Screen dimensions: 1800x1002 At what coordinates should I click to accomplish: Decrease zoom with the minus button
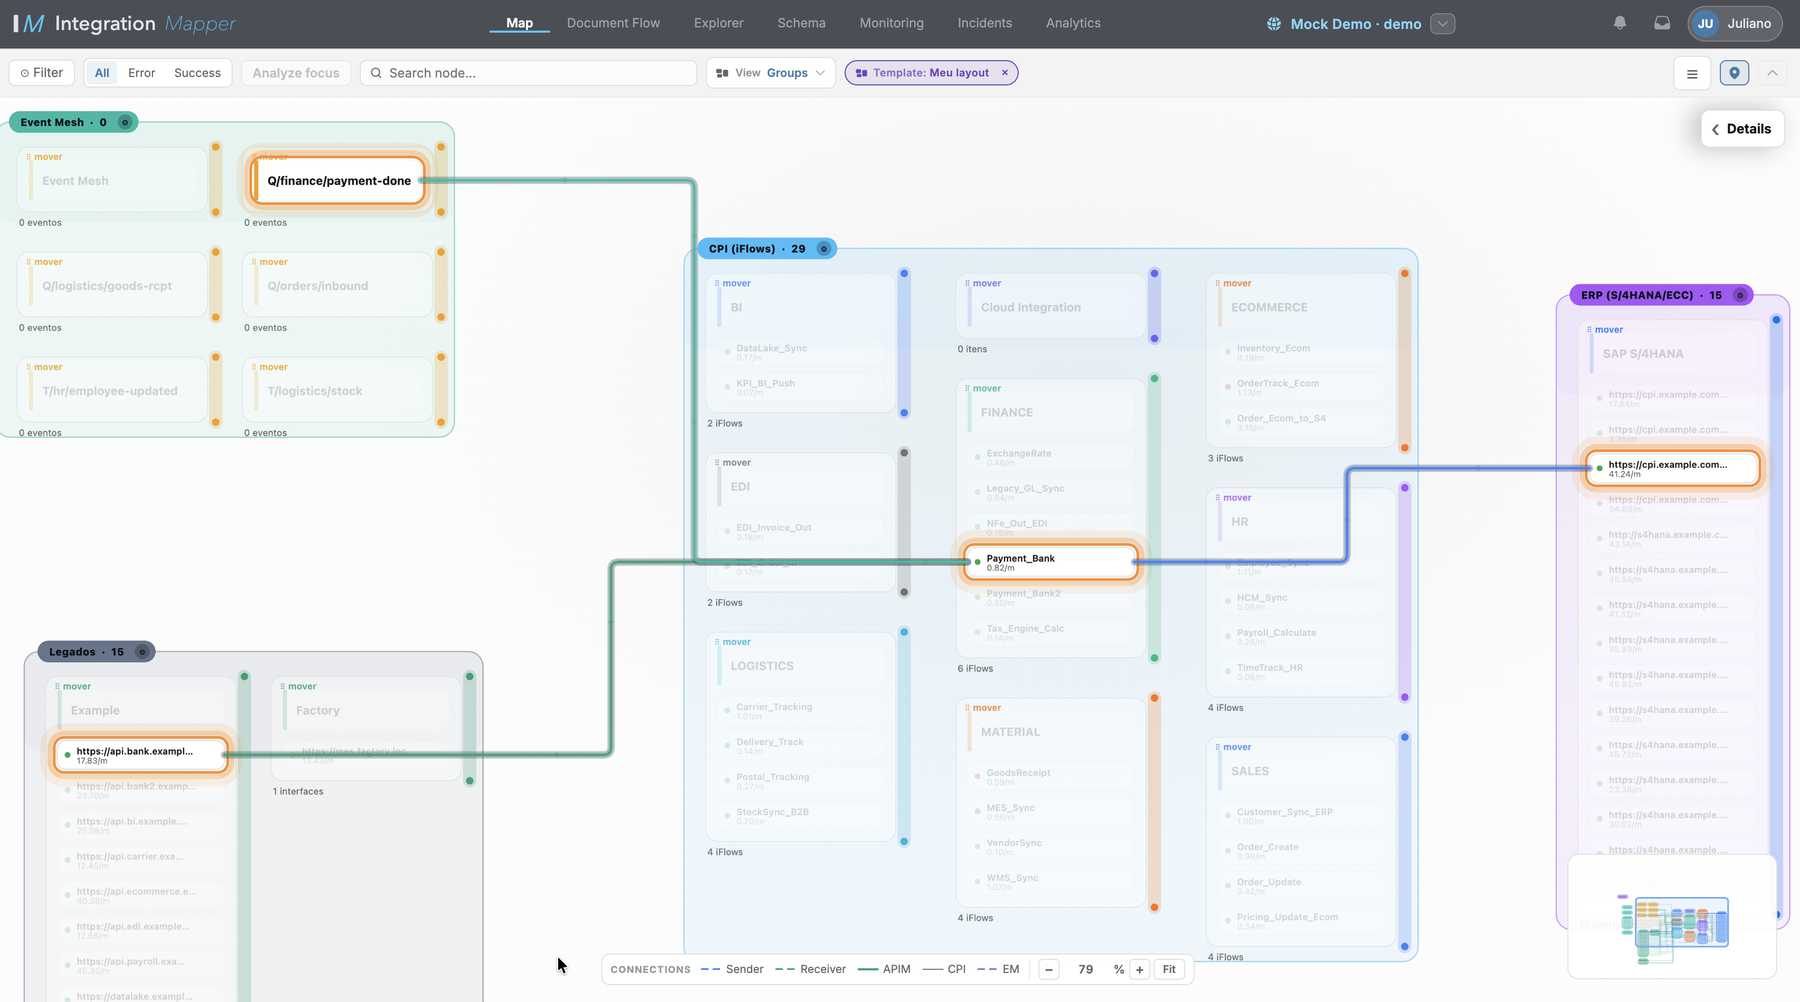pyautogui.click(x=1048, y=969)
